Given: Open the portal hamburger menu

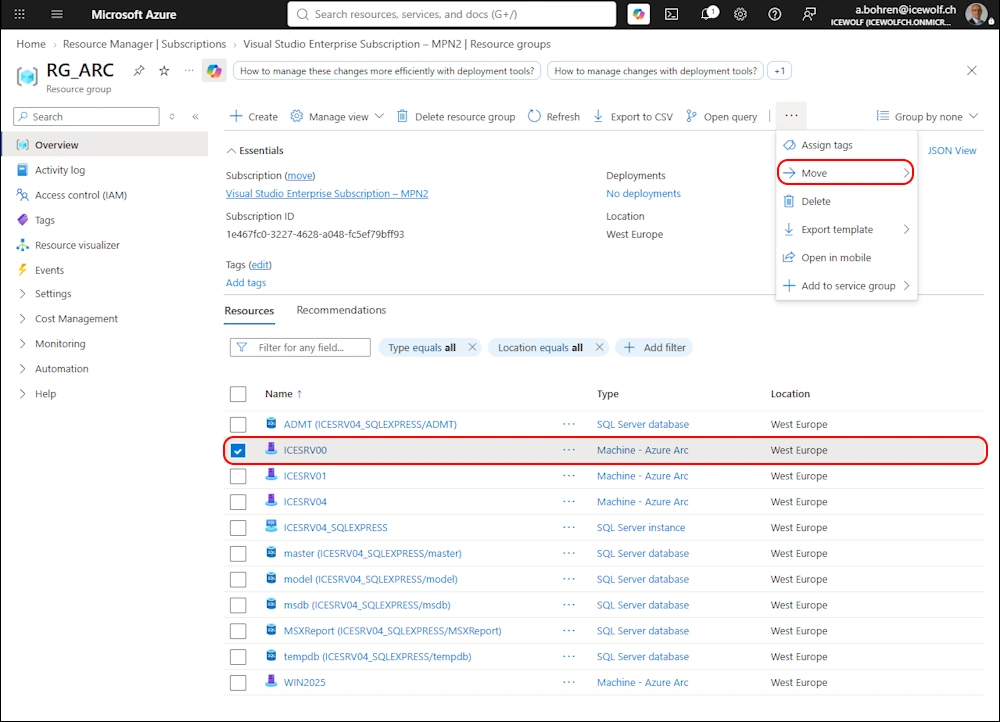Looking at the screenshot, I should tap(57, 14).
